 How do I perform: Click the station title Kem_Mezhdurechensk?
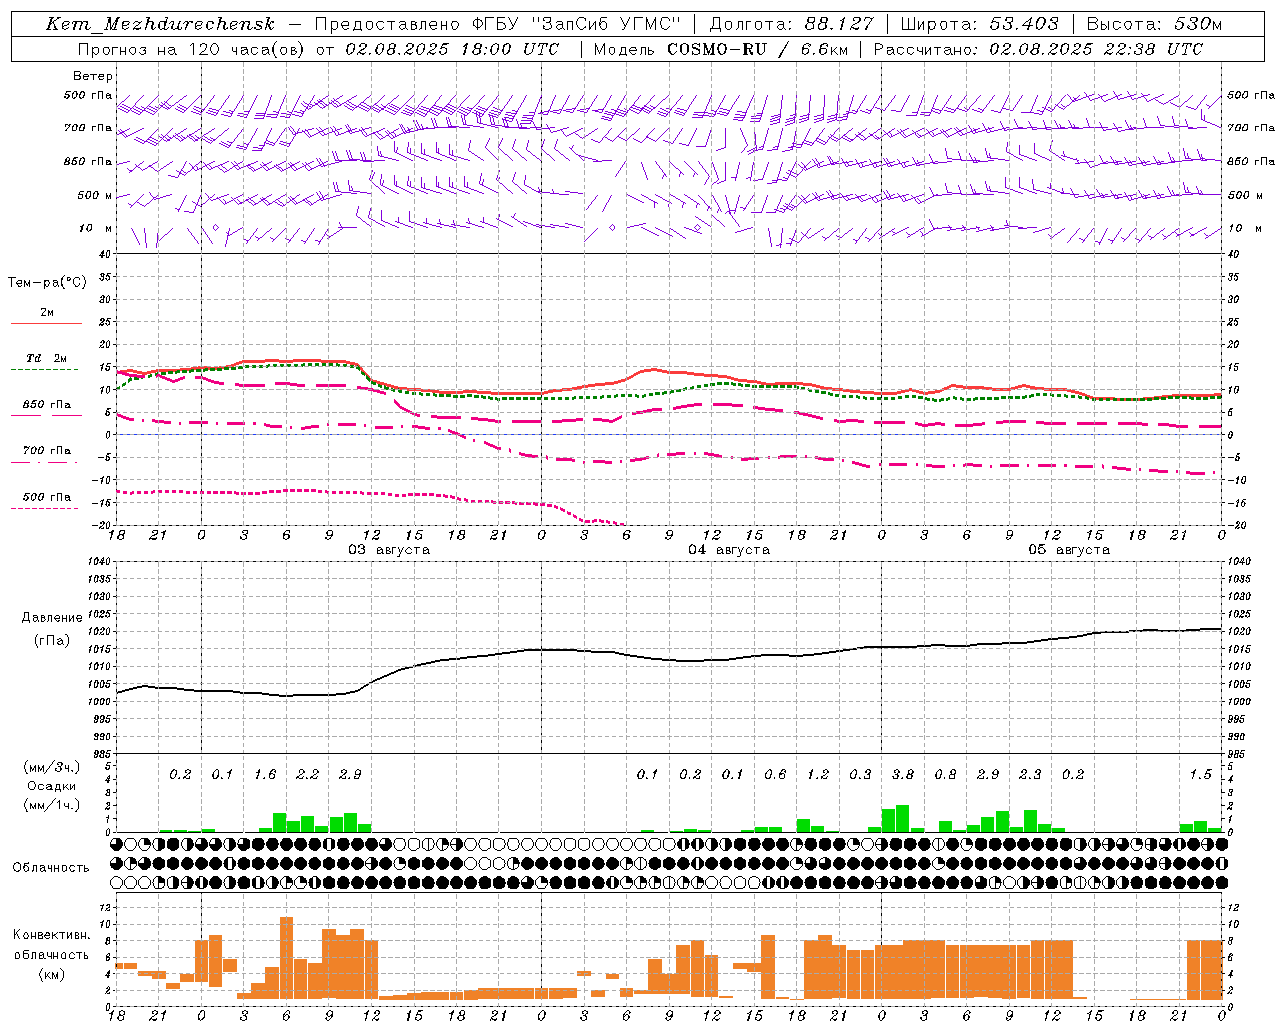[160, 24]
